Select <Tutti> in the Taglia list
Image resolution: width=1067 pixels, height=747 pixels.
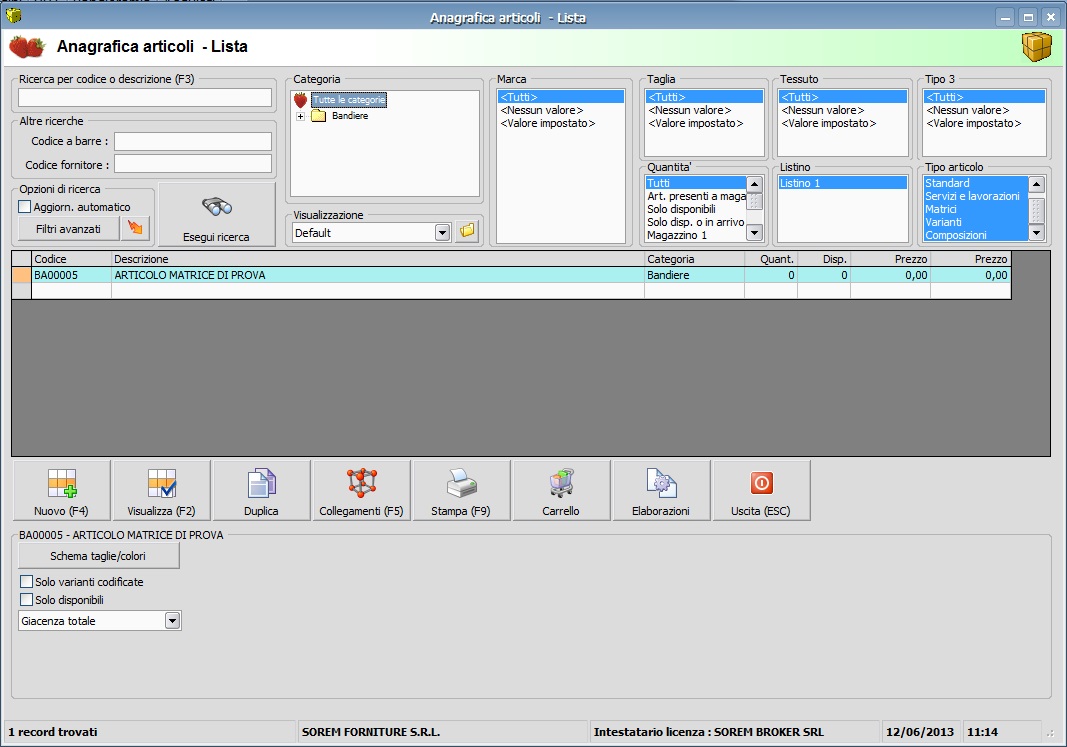point(704,97)
